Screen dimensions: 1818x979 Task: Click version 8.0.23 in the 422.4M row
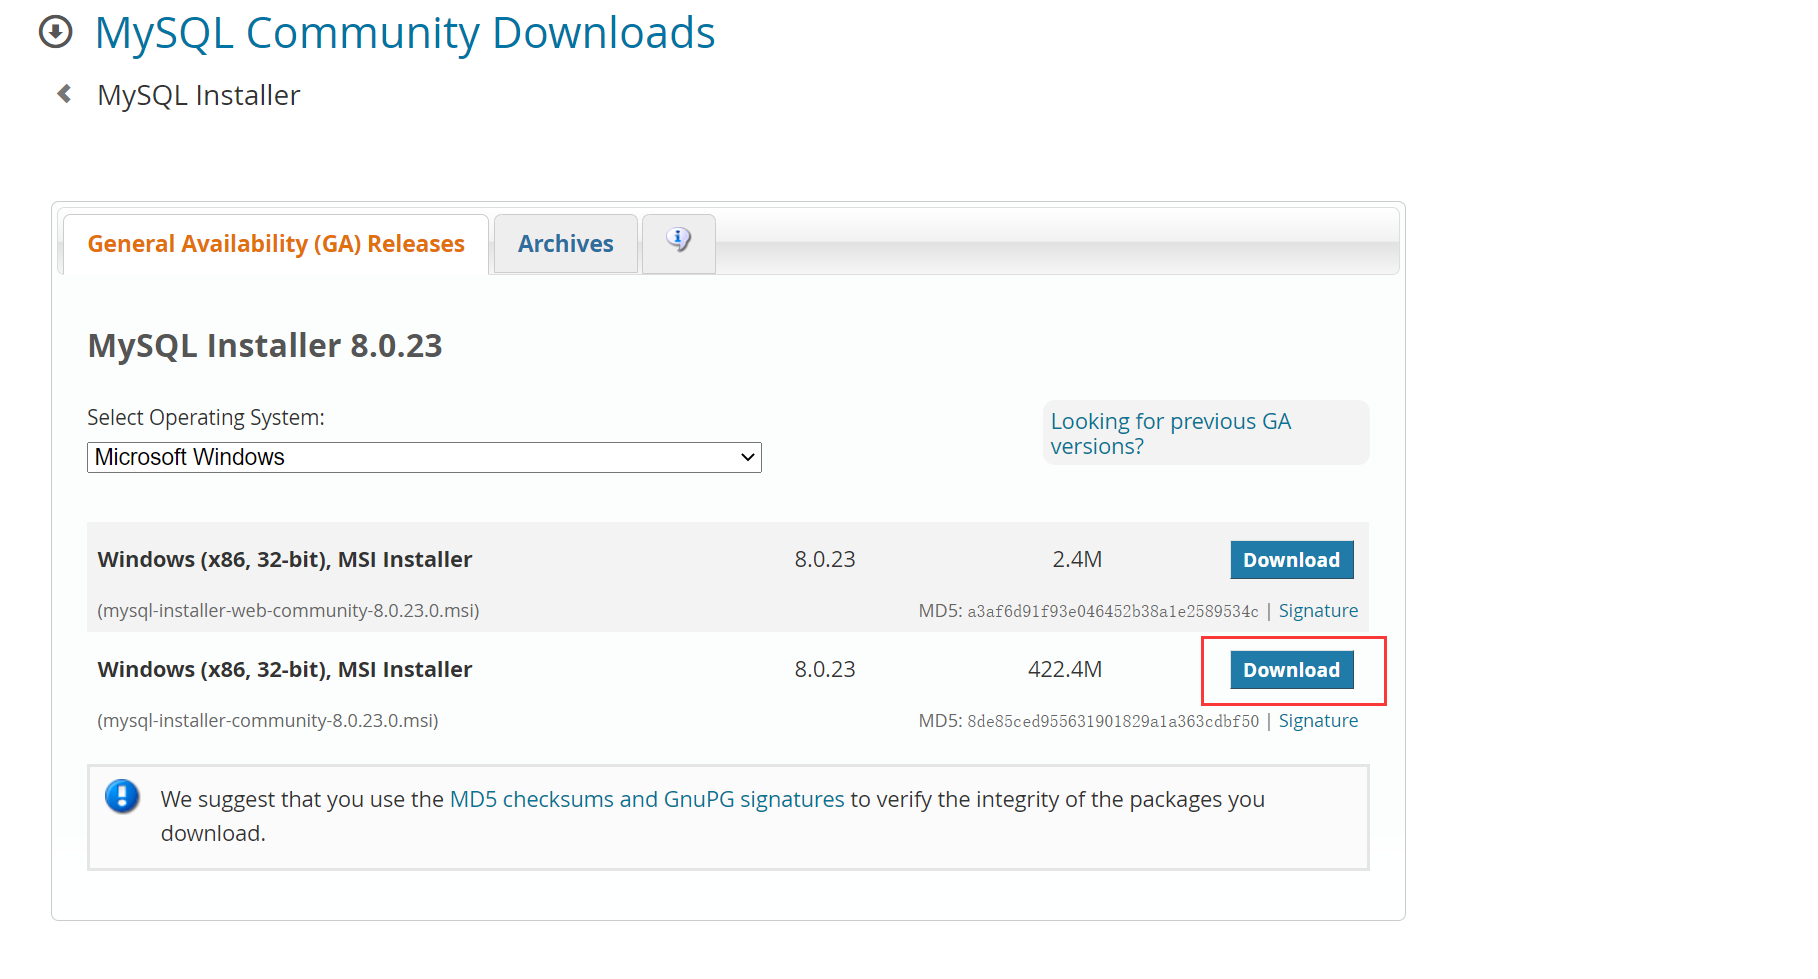(x=825, y=670)
